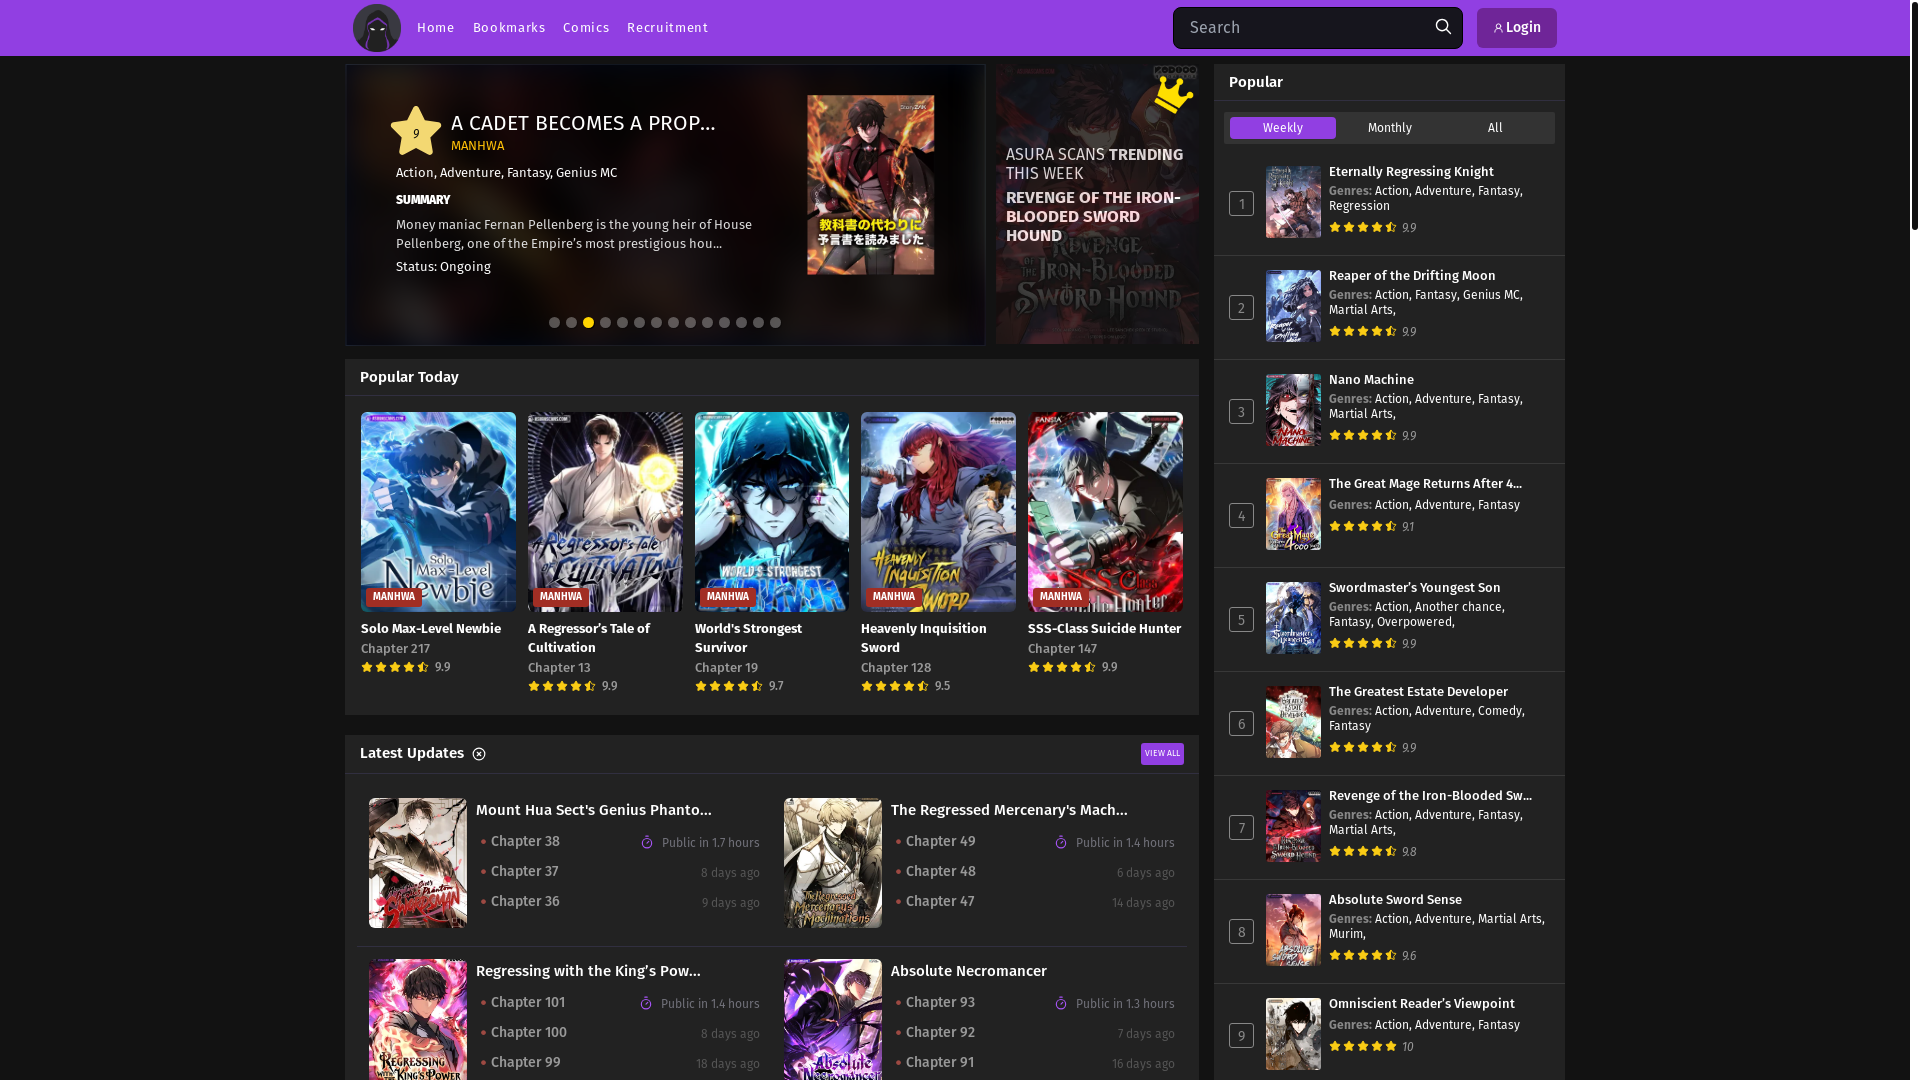The height and width of the screenshot is (1080, 1920).
Task: Open Absolute Necromancer Chapter 92
Action: click(x=940, y=1033)
